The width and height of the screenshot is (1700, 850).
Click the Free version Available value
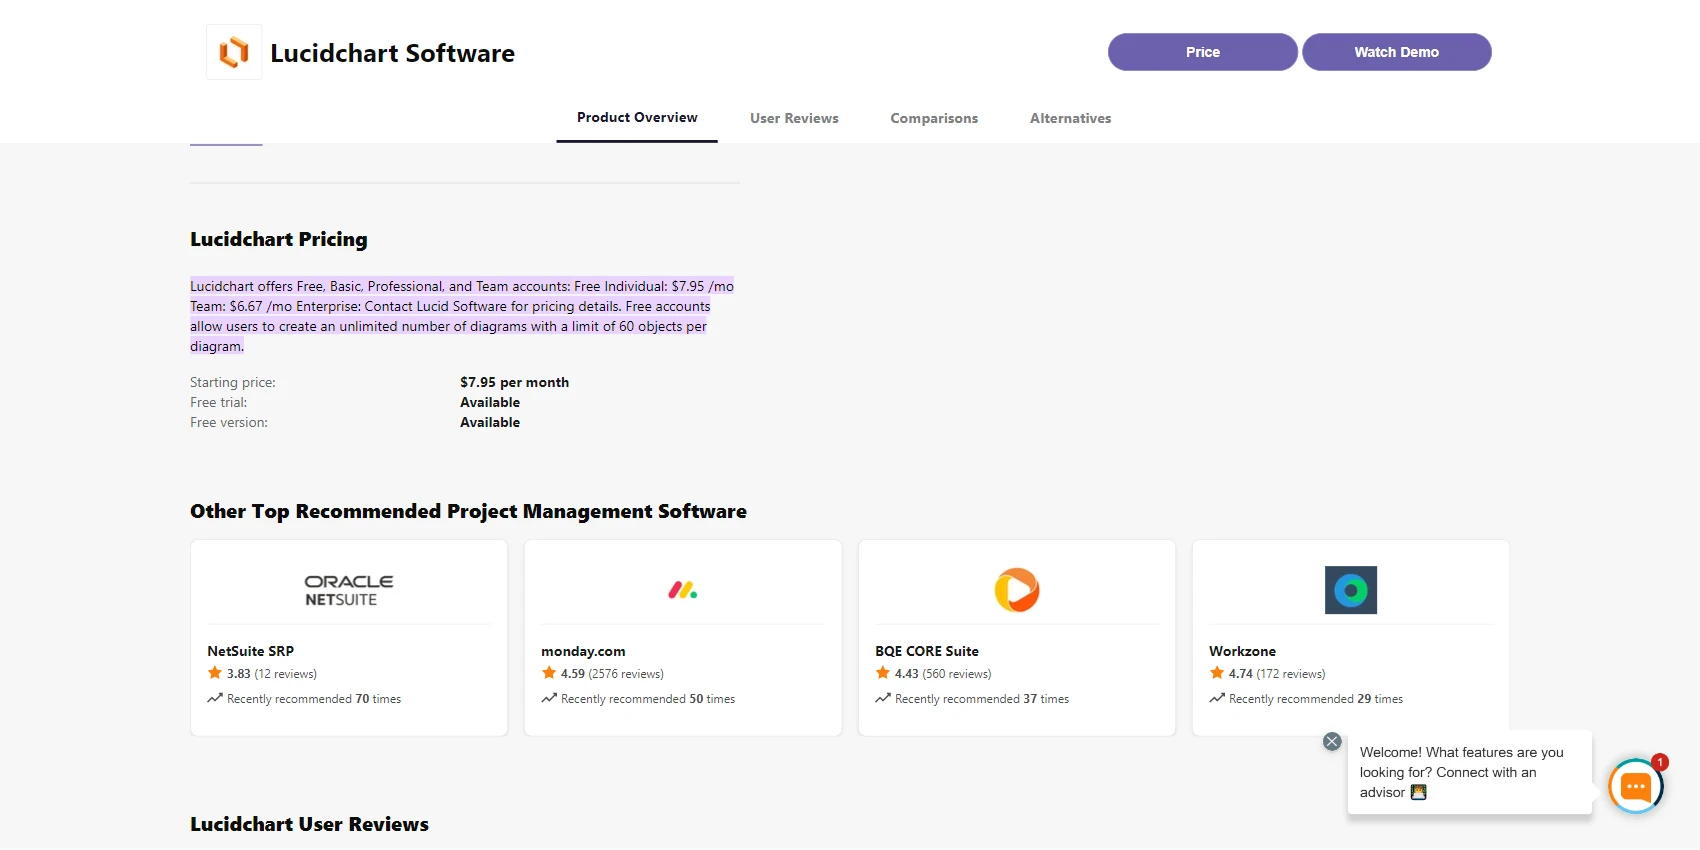(x=490, y=422)
